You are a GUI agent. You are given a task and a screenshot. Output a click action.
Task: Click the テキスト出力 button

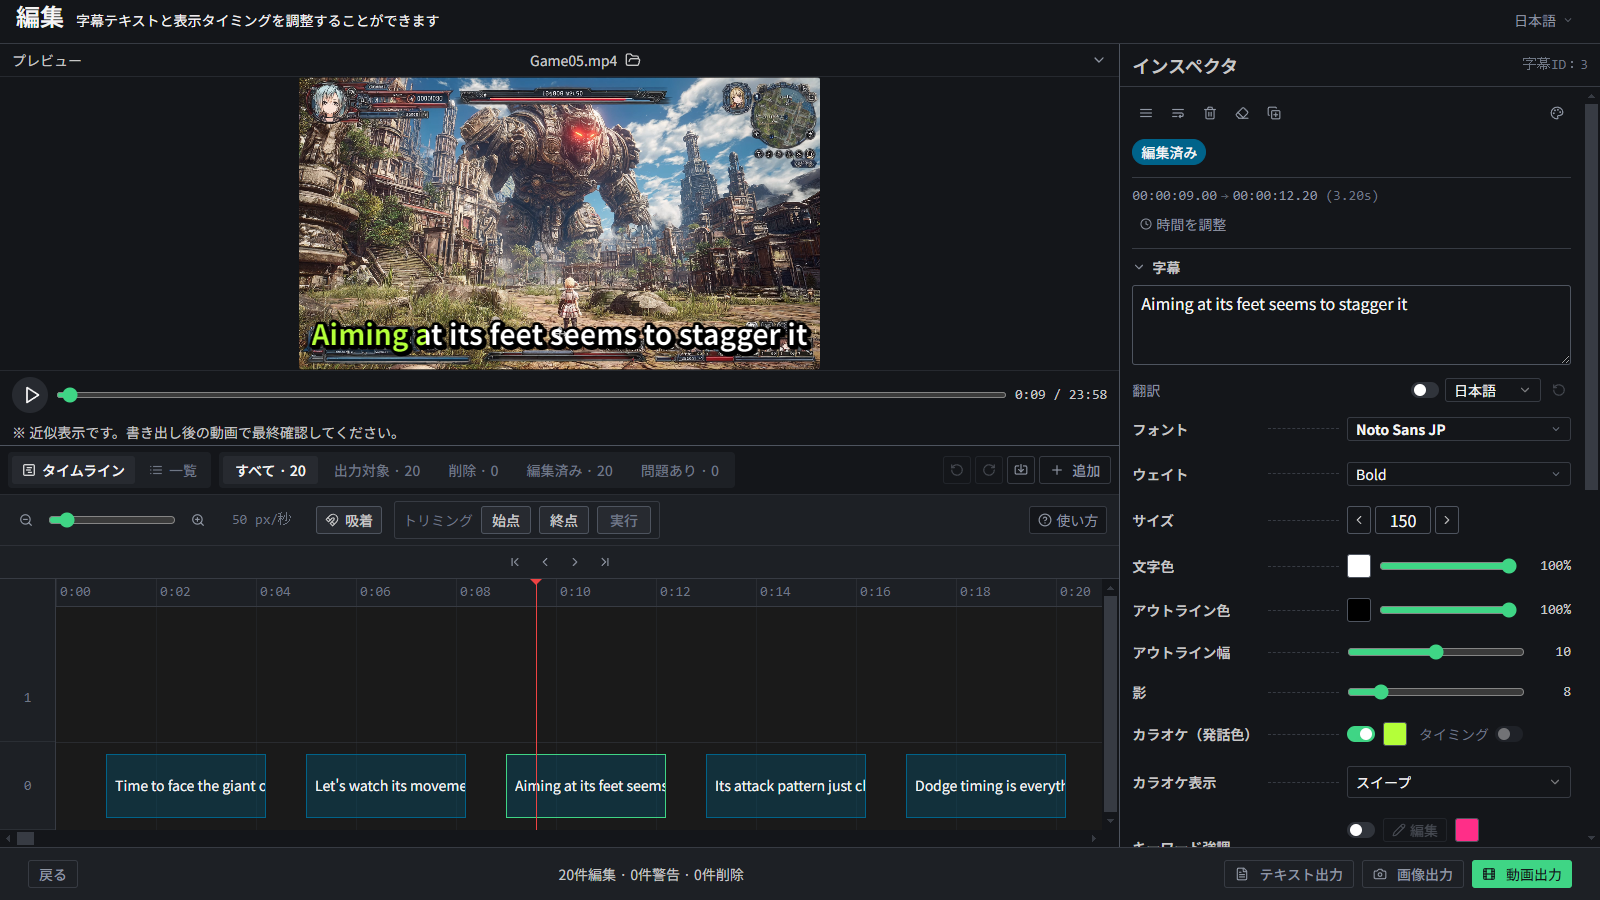coord(1289,874)
